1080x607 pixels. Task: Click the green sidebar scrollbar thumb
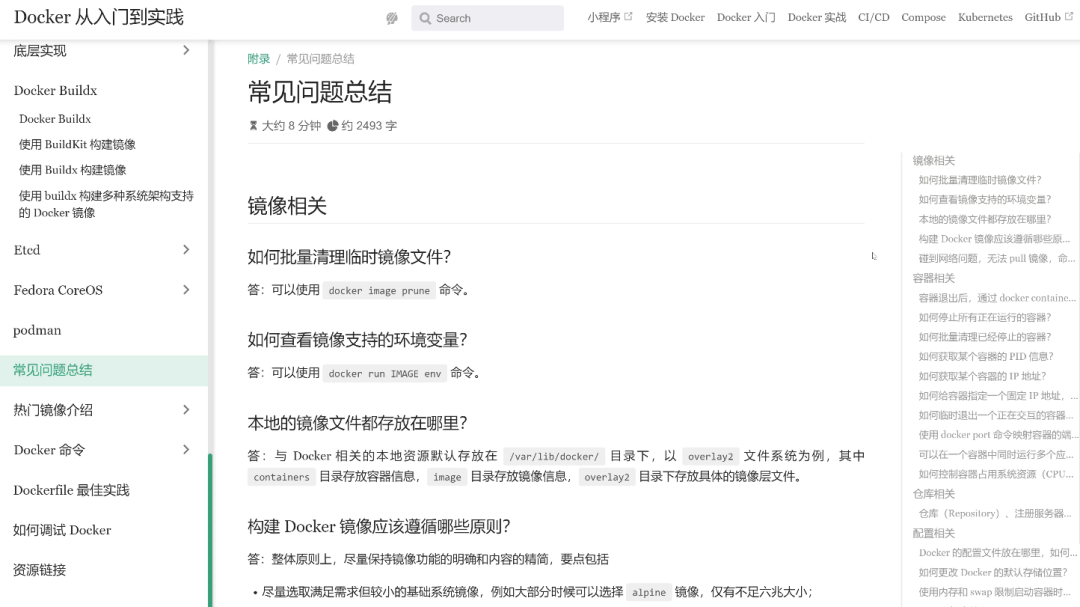(x=210, y=530)
